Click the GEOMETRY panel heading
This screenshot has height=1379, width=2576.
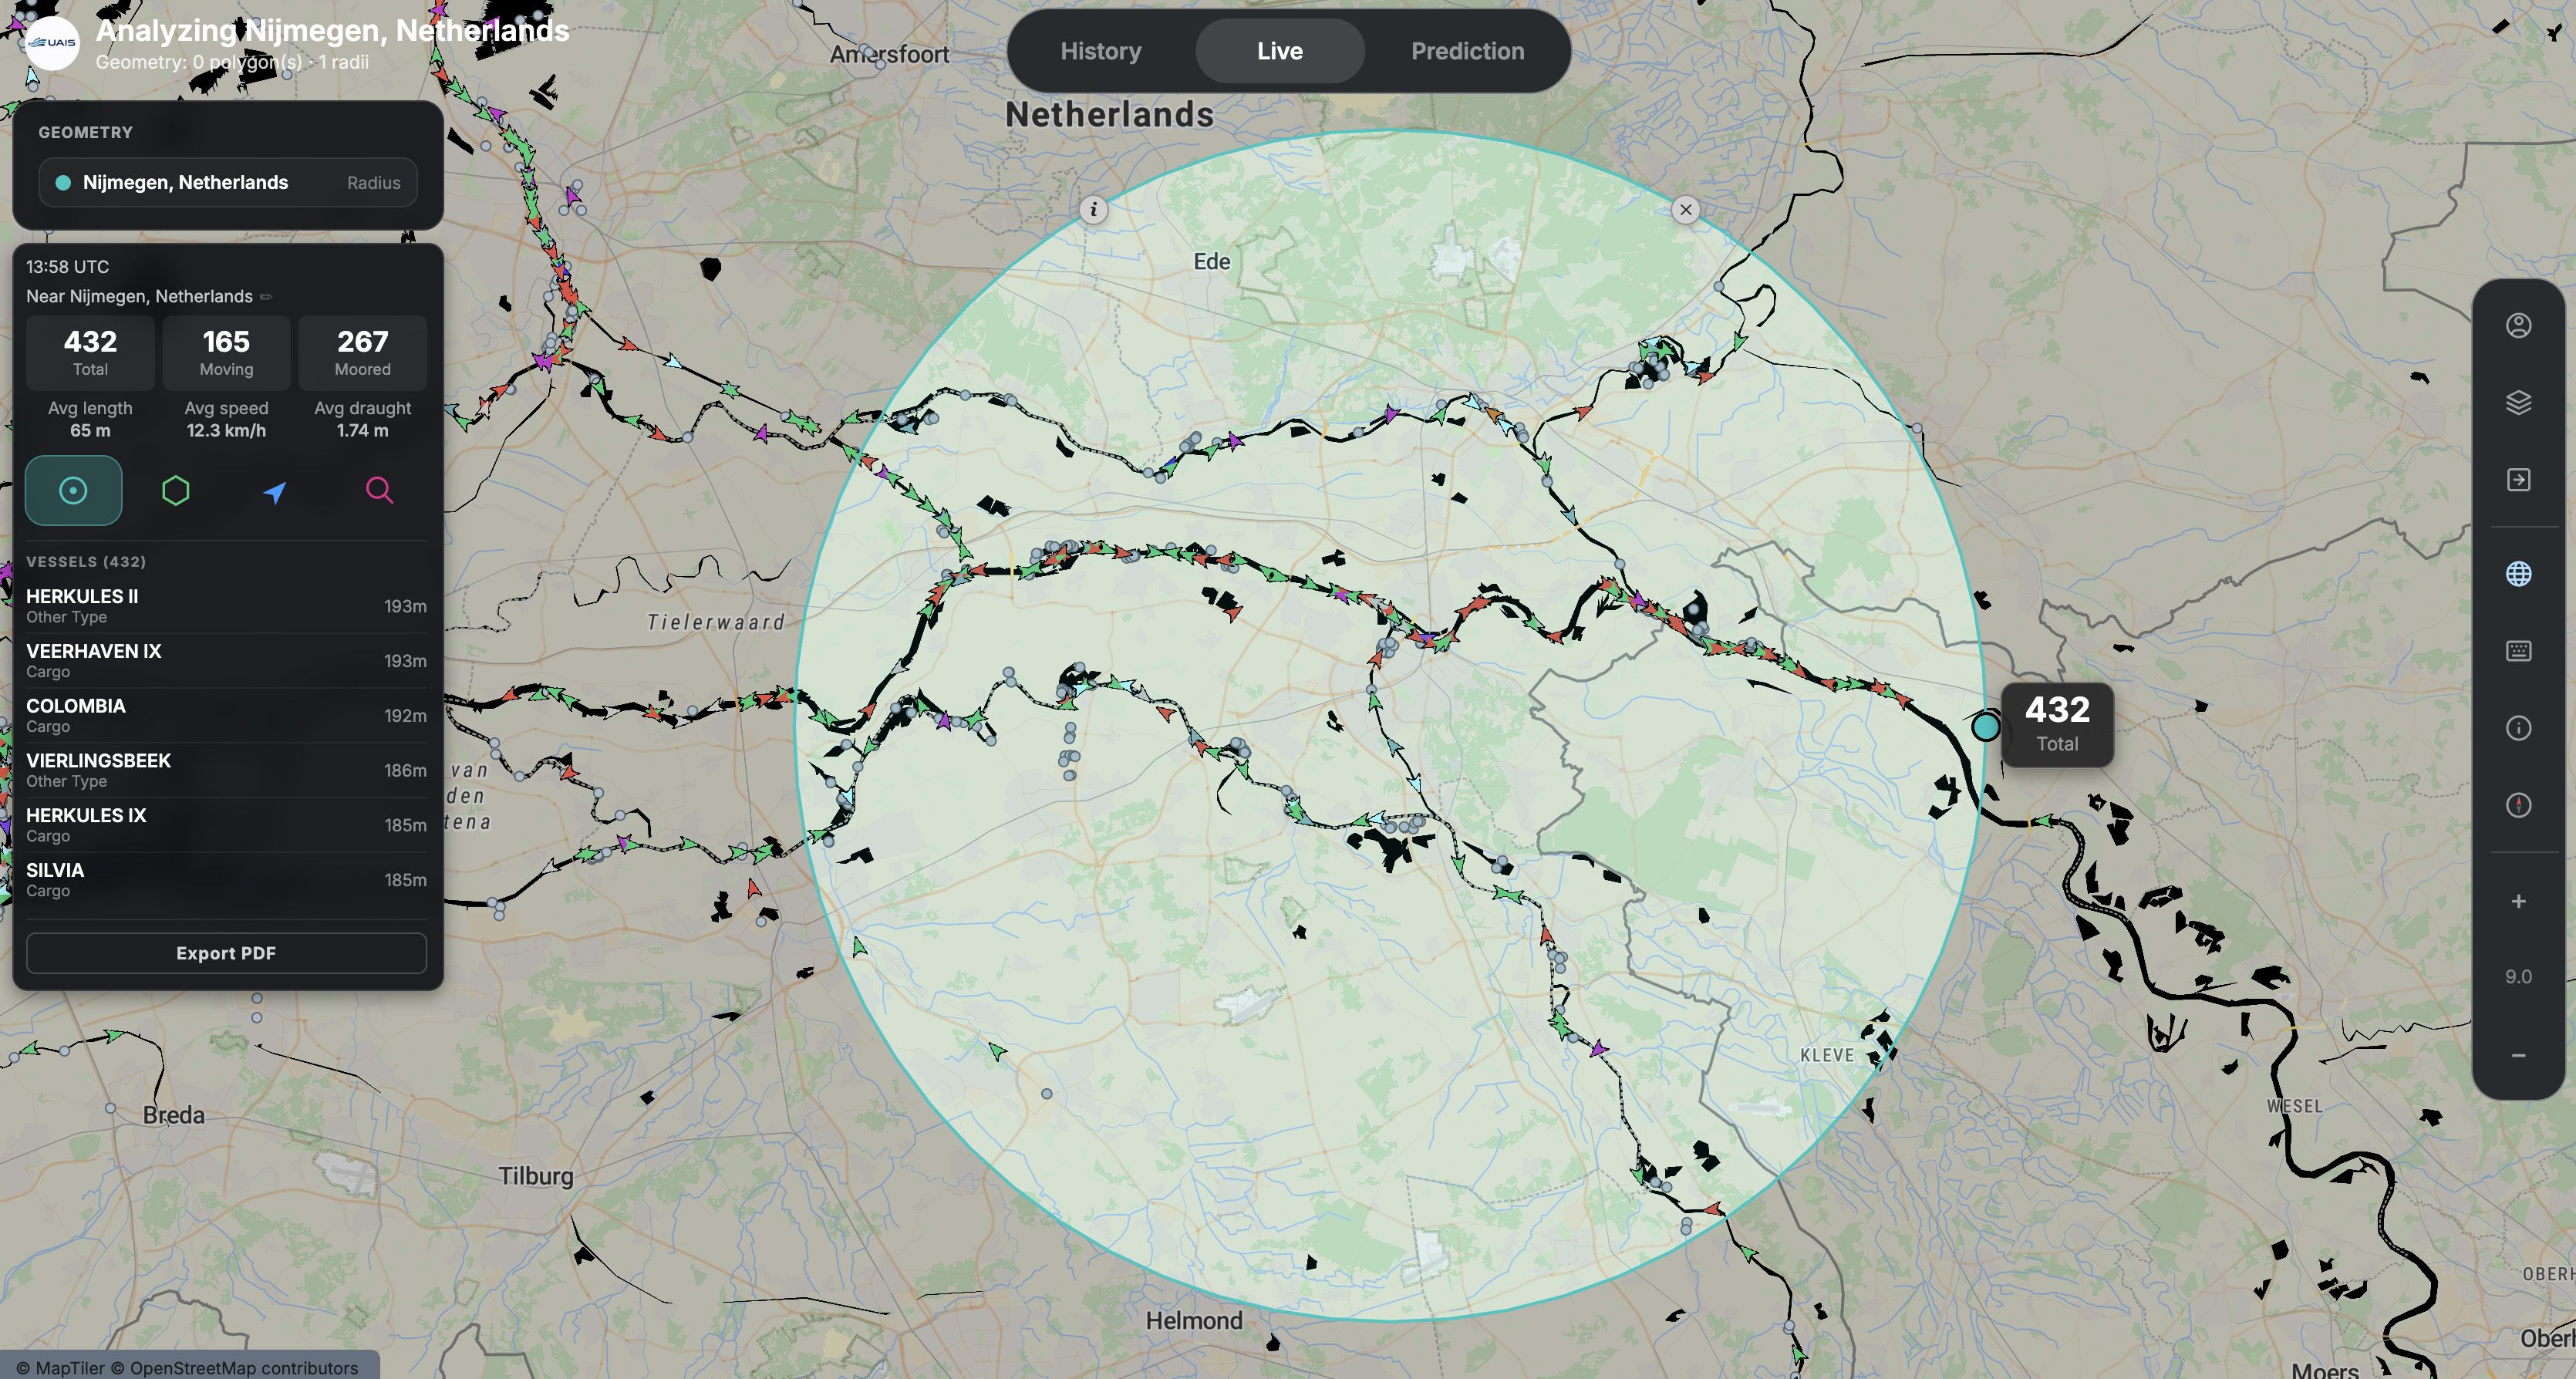(x=85, y=132)
